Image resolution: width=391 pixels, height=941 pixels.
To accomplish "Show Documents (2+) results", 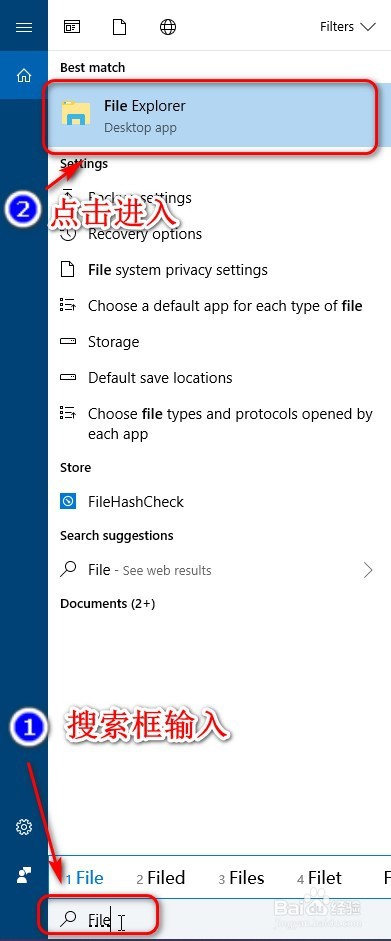I will (x=107, y=604).
